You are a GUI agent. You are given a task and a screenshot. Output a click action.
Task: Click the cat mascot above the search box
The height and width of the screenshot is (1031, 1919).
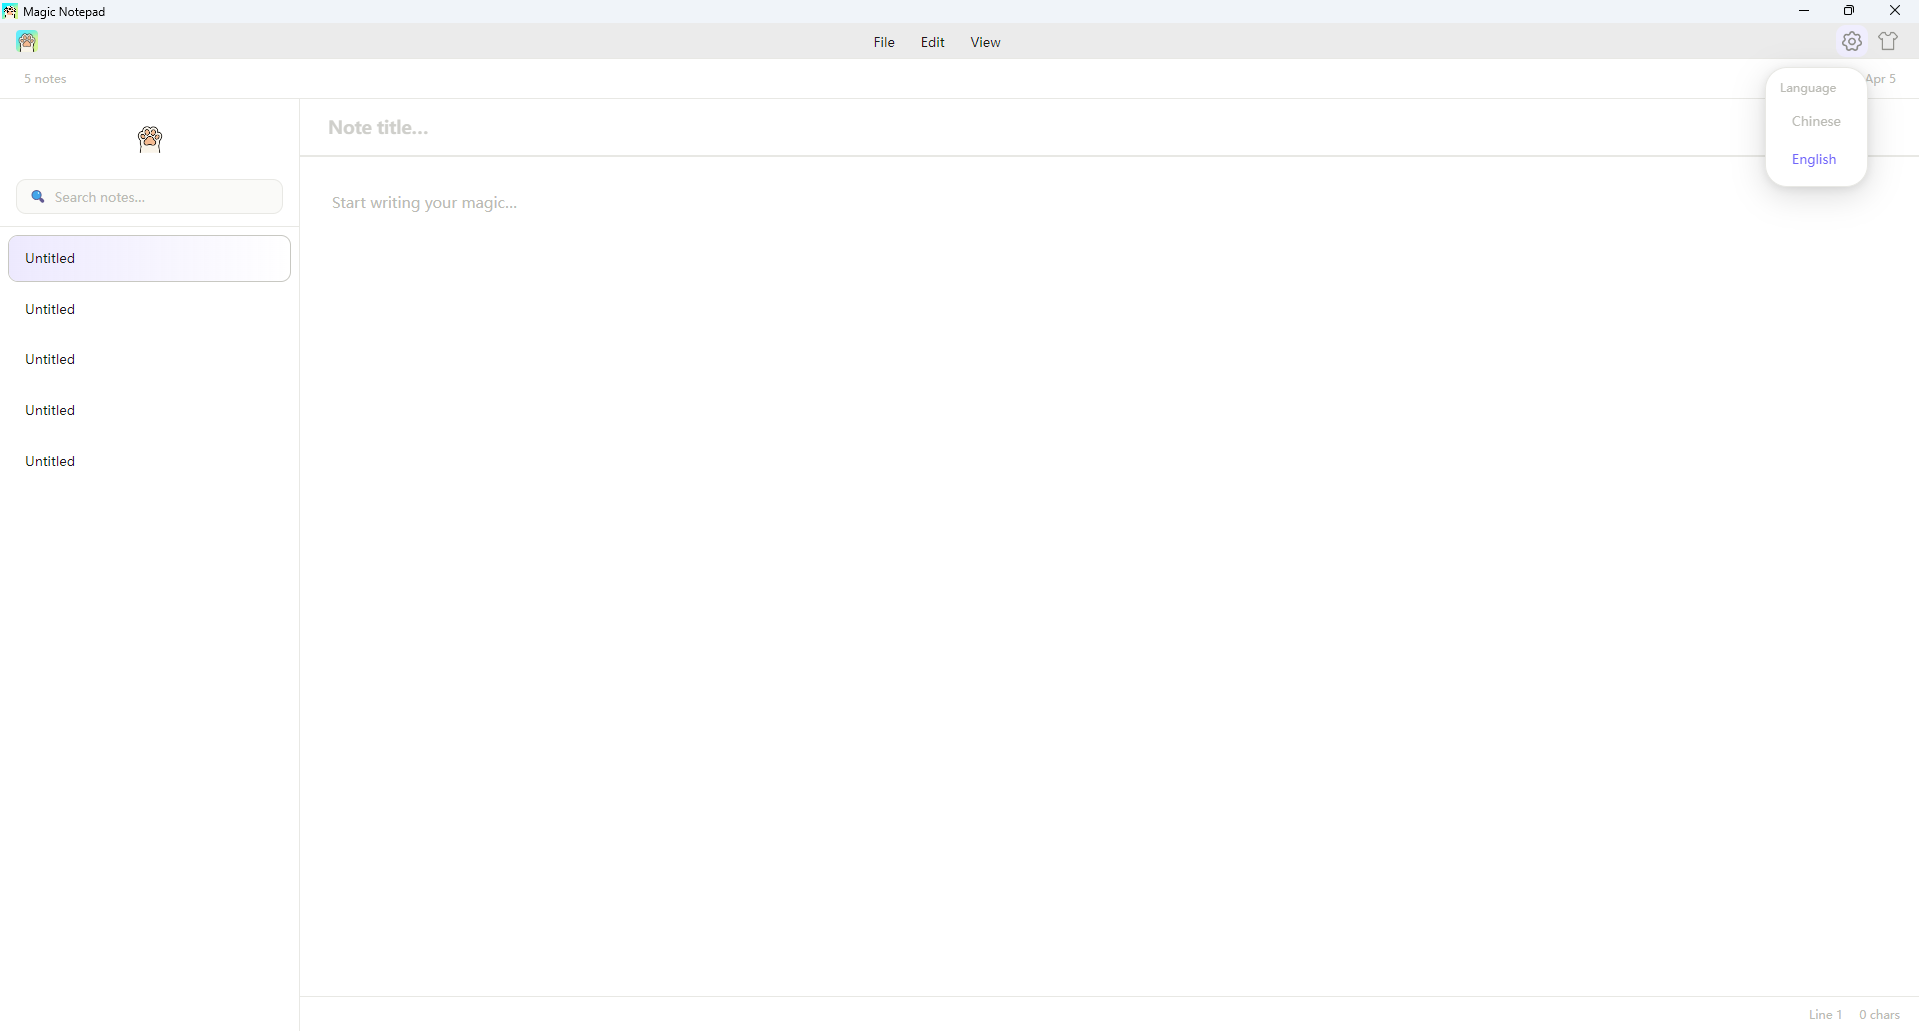150,139
